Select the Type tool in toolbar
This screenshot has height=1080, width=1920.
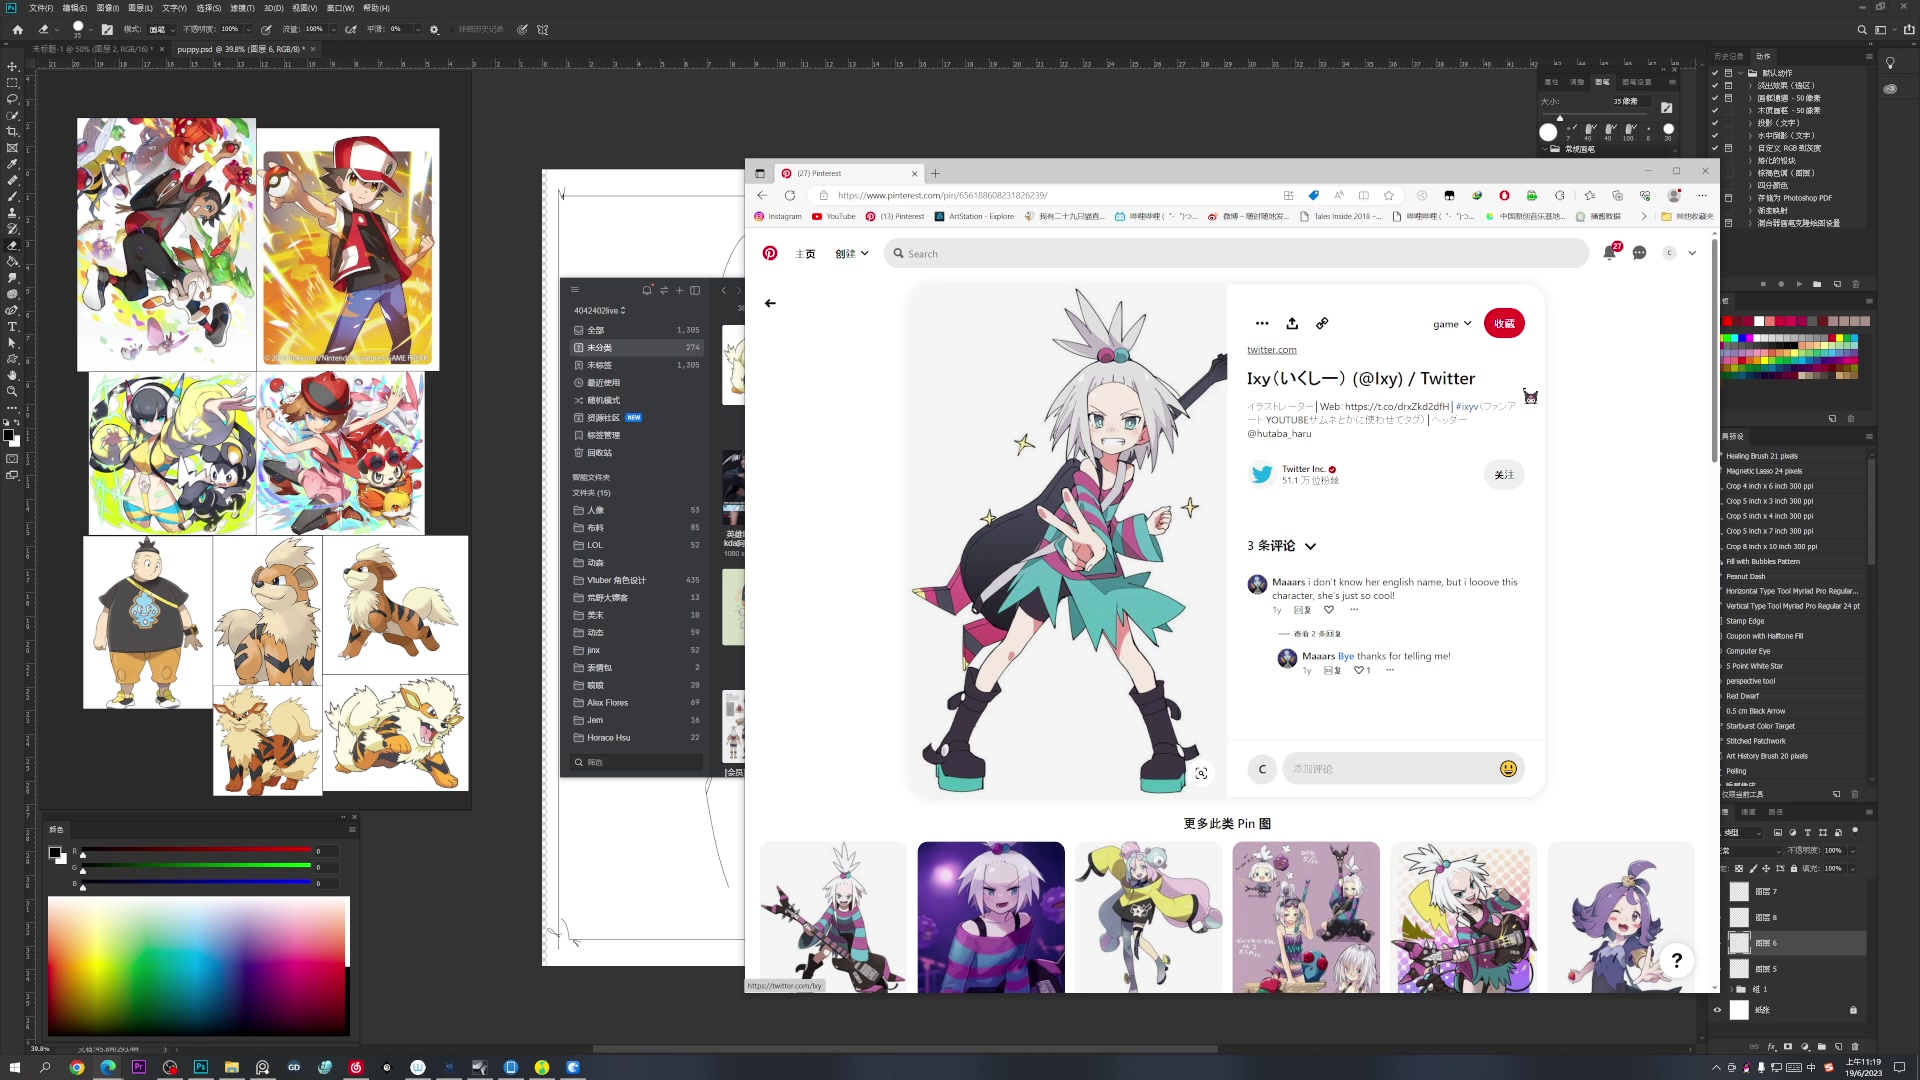12,327
